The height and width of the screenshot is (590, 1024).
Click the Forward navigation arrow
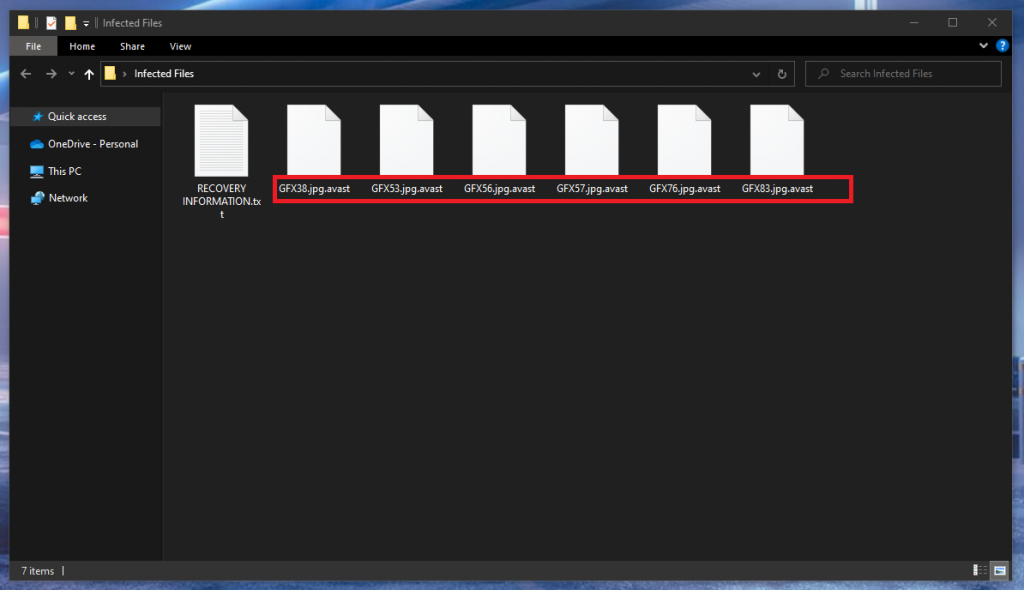51,74
